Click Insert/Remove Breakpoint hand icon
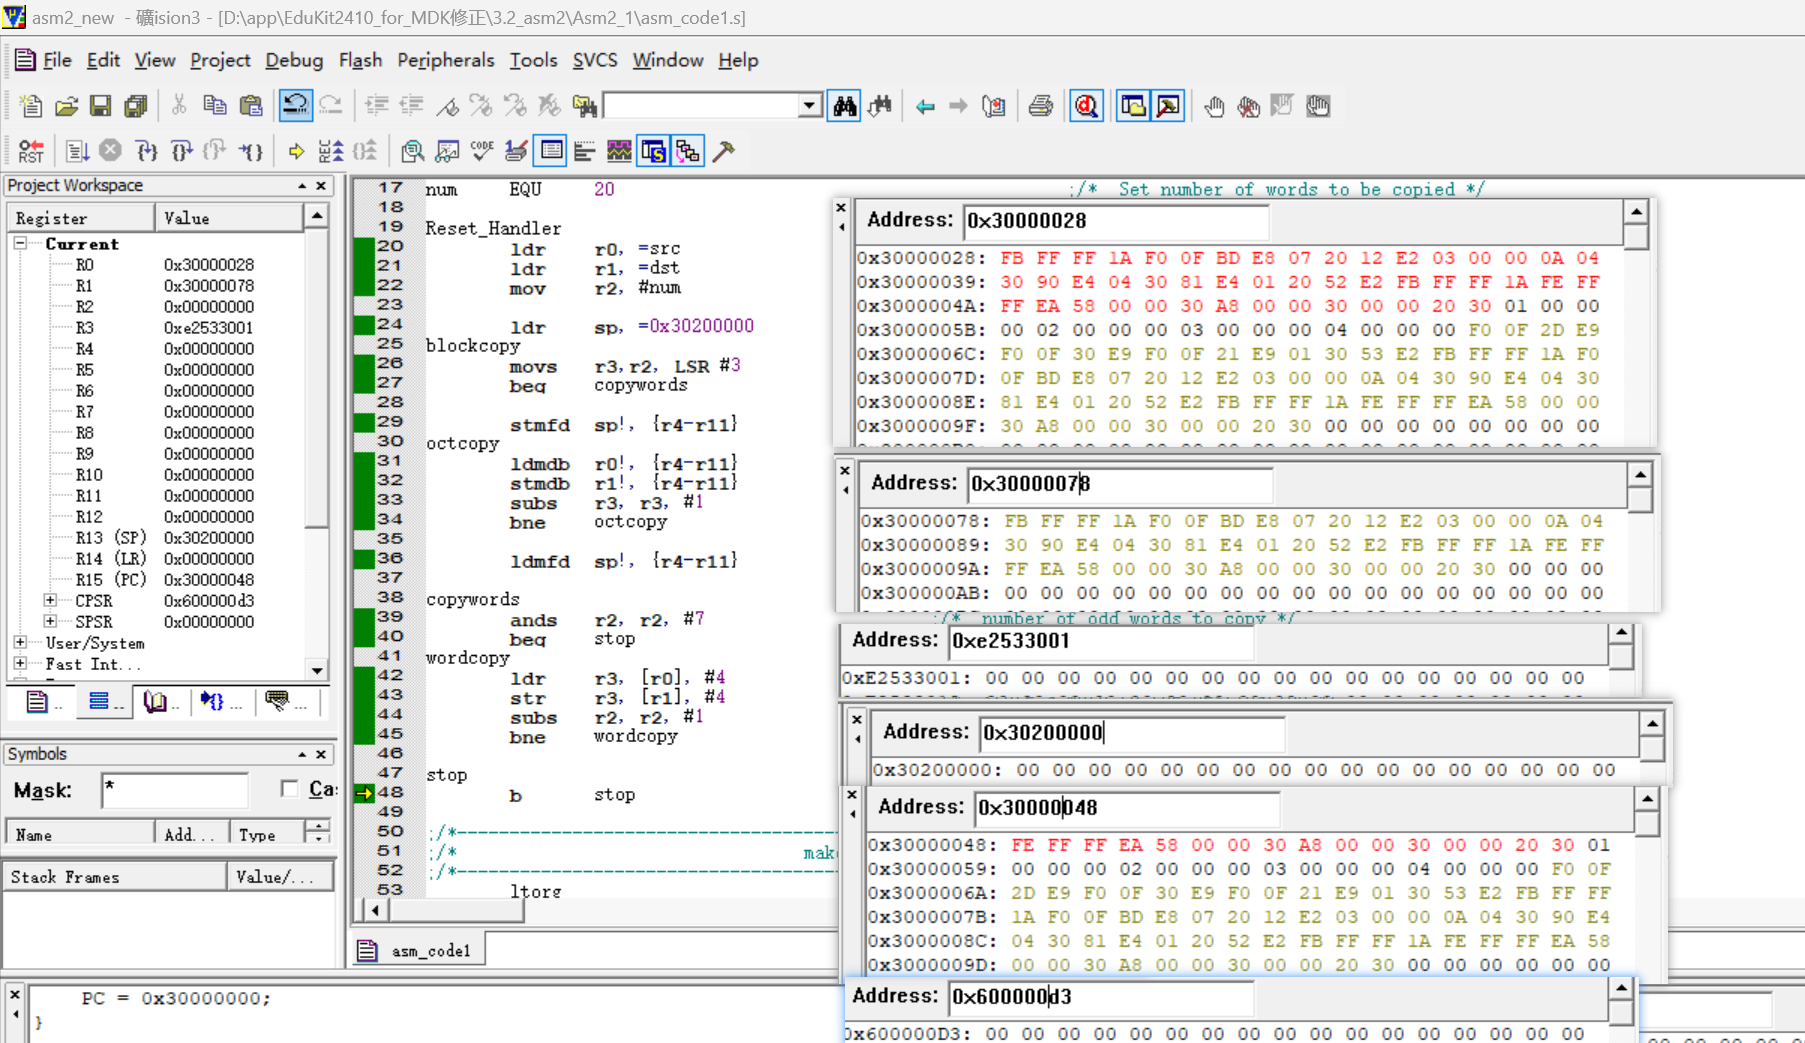This screenshot has height=1043, width=1805. [x=1214, y=106]
